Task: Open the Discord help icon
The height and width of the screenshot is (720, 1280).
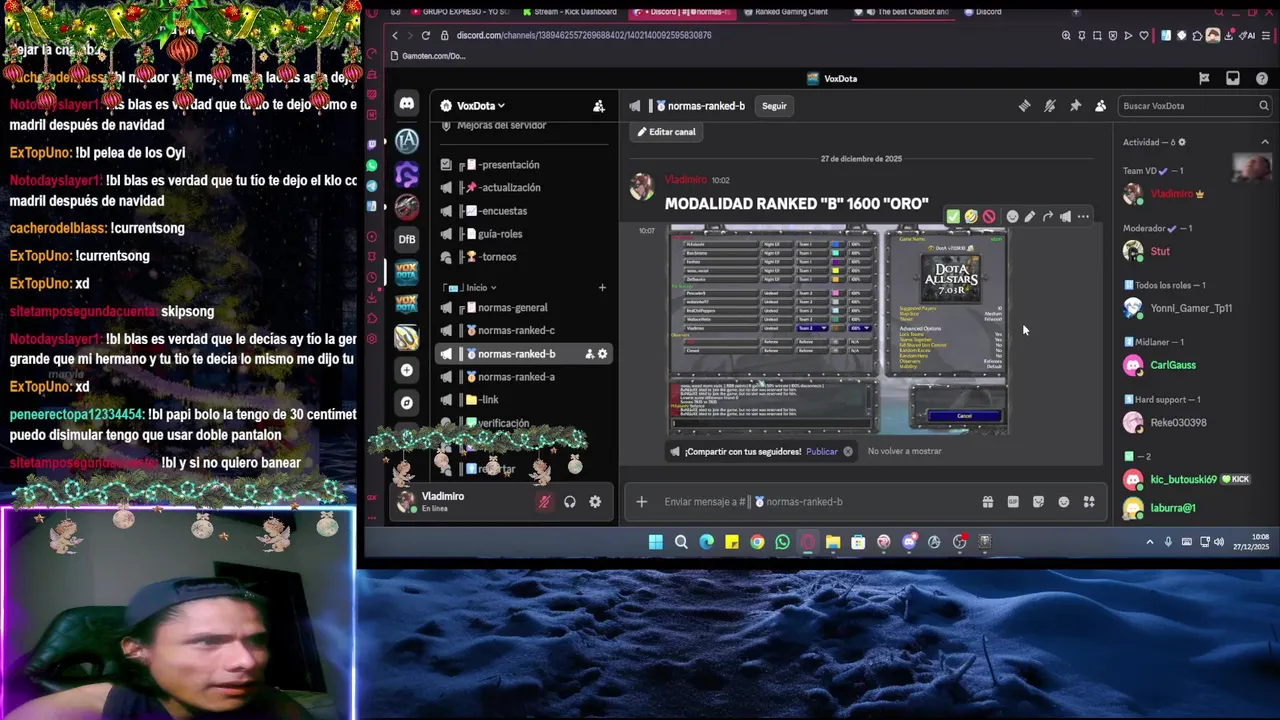Action: pyautogui.click(x=1262, y=78)
